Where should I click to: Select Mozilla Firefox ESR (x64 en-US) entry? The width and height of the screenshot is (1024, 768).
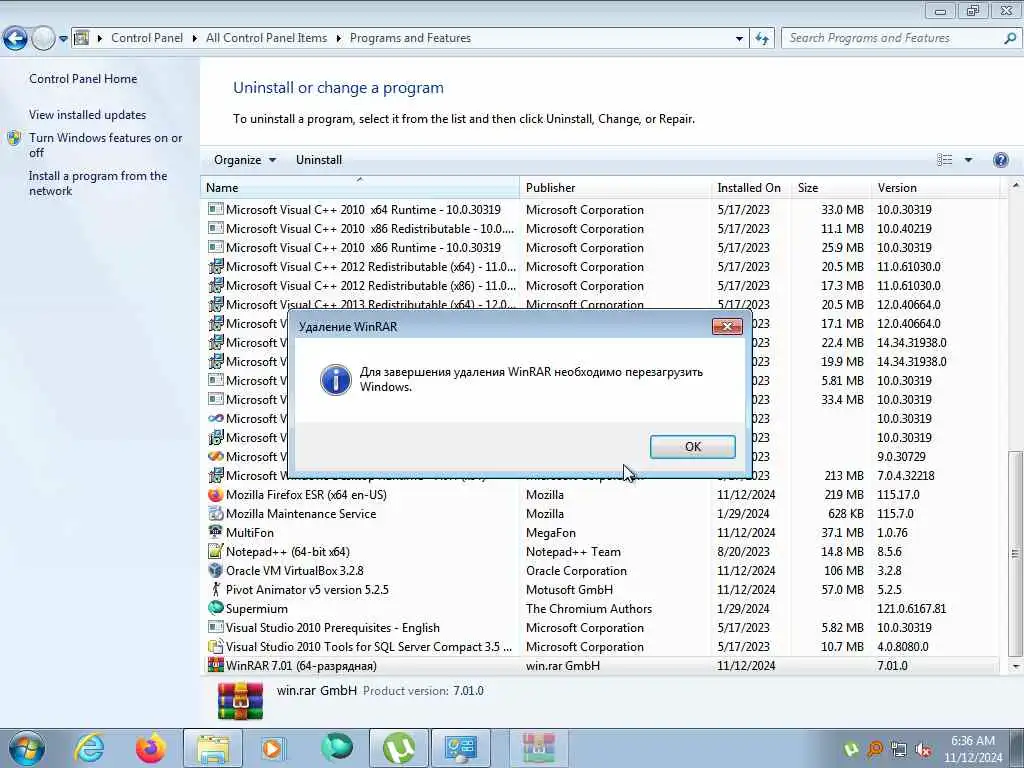[x=601, y=495]
